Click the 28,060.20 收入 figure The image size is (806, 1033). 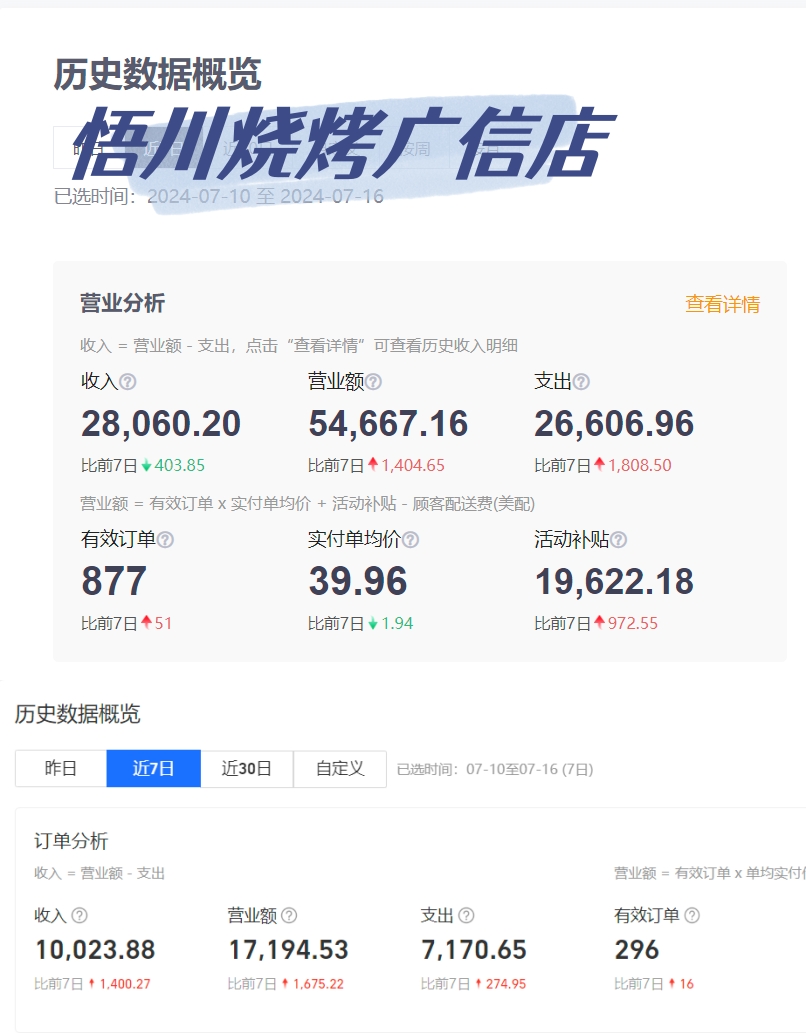point(161,424)
